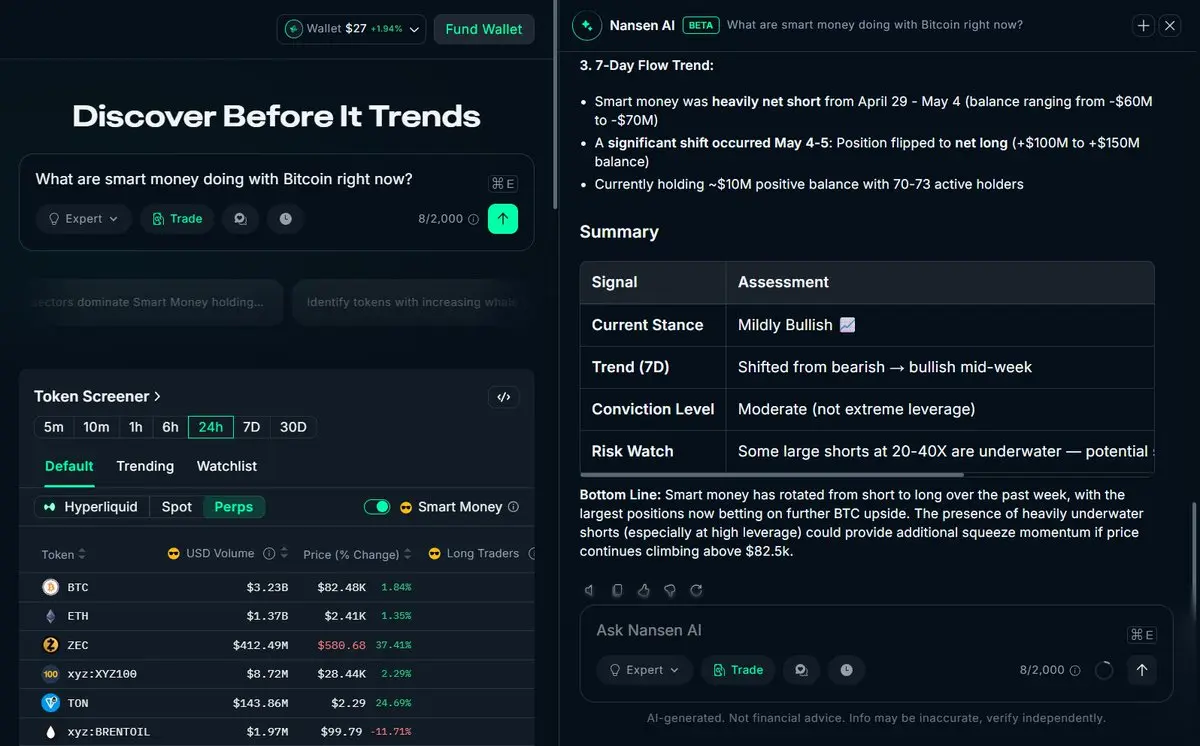Open Expert mode dropdown in left search box
Viewport: 1200px width, 746px height.
click(x=84, y=219)
